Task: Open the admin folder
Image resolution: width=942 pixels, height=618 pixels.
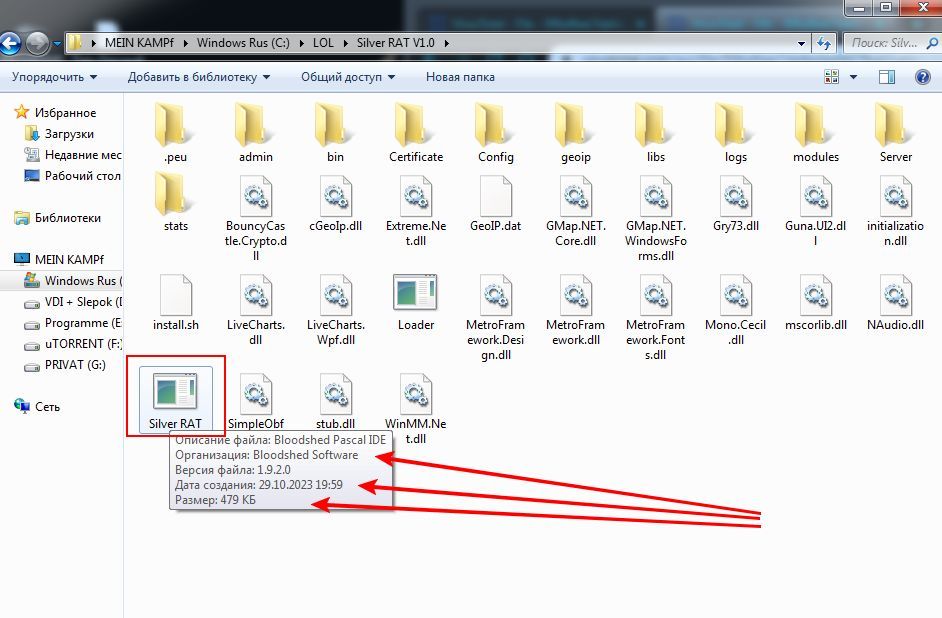Action: pos(255,133)
